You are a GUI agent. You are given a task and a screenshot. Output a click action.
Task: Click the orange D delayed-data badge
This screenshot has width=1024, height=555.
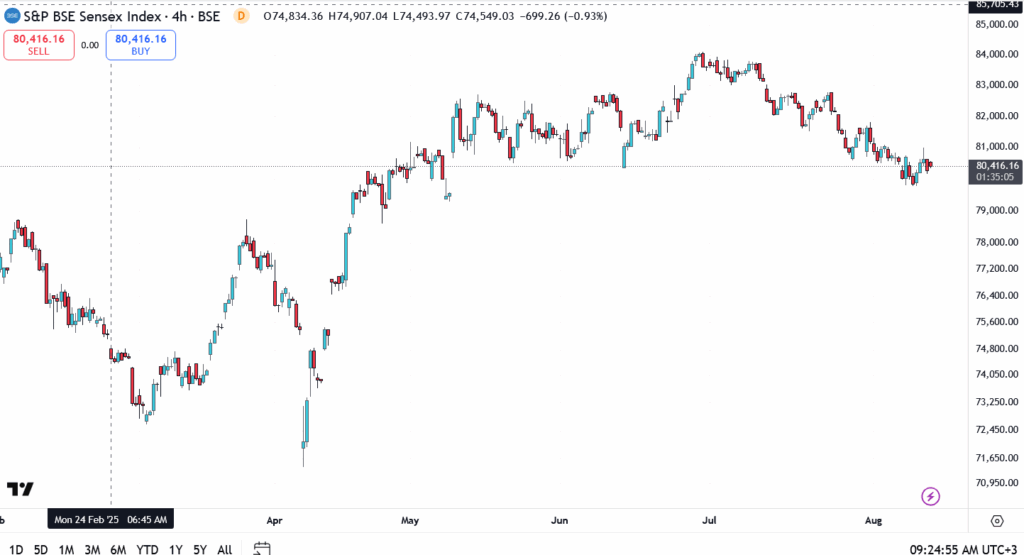[240, 16]
